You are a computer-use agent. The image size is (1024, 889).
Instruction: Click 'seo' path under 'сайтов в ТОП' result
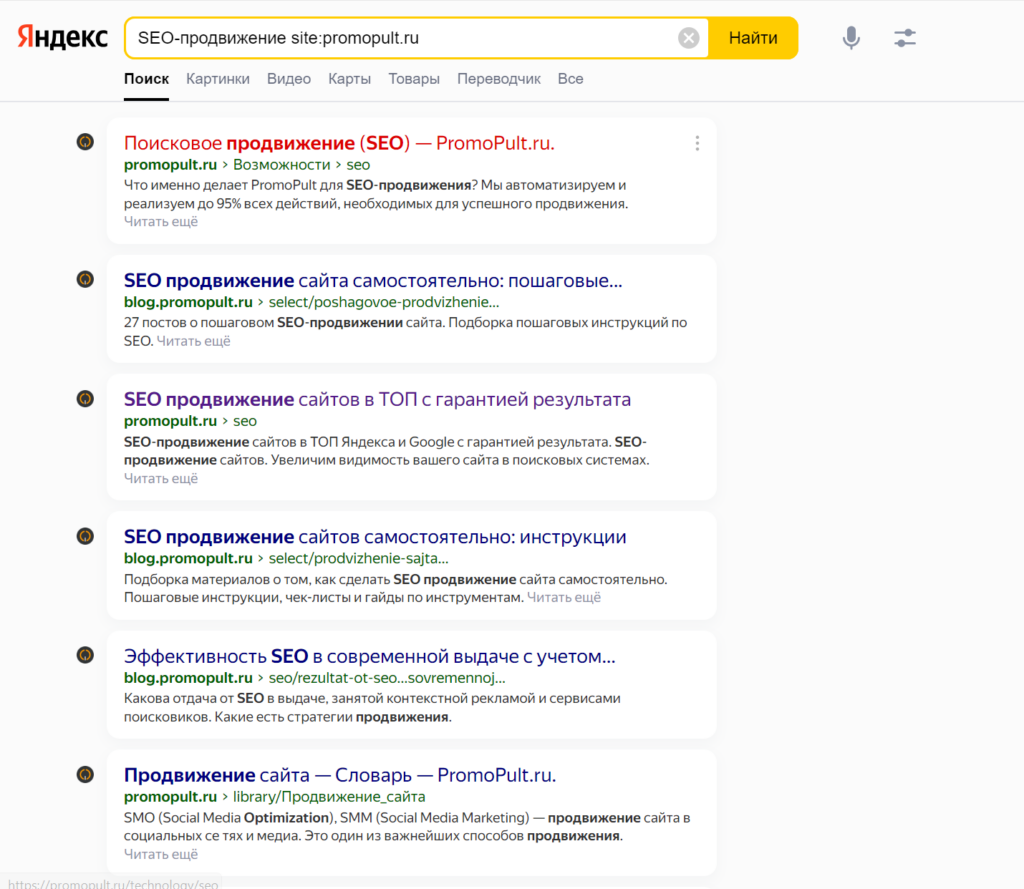click(245, 421)
